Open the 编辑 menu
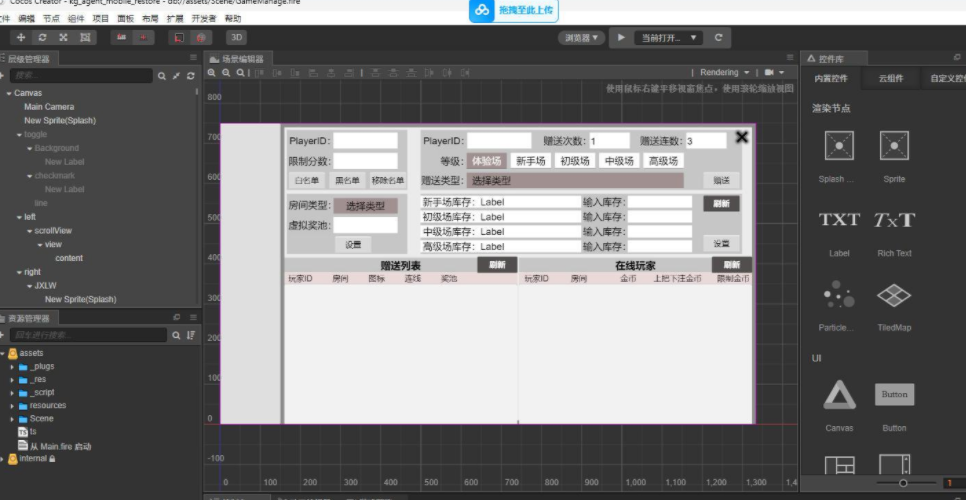Viewport: 966px width, 500px height. [x=26, y=19]
